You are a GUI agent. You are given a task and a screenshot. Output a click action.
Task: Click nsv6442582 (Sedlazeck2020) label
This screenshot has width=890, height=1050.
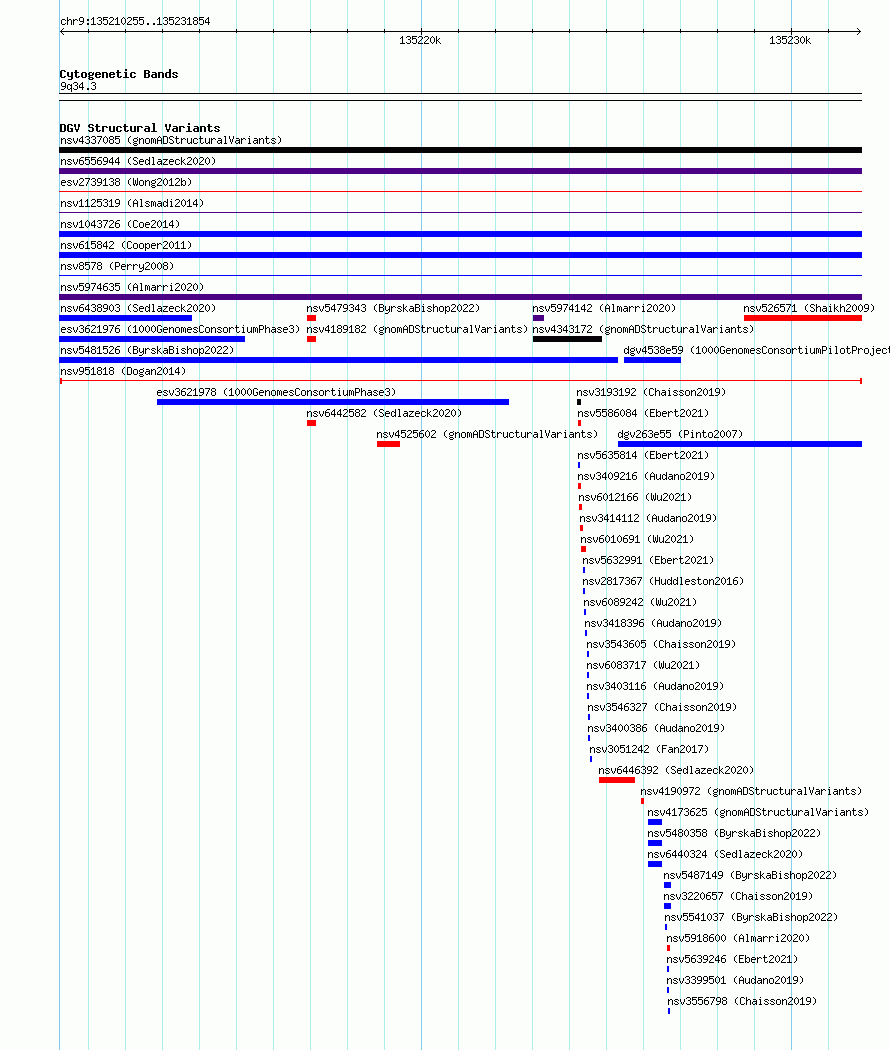point(384,413)
